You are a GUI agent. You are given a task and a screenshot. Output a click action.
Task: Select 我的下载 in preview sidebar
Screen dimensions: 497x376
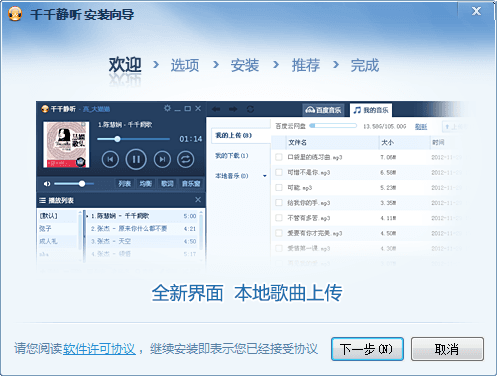coord(232,156)
